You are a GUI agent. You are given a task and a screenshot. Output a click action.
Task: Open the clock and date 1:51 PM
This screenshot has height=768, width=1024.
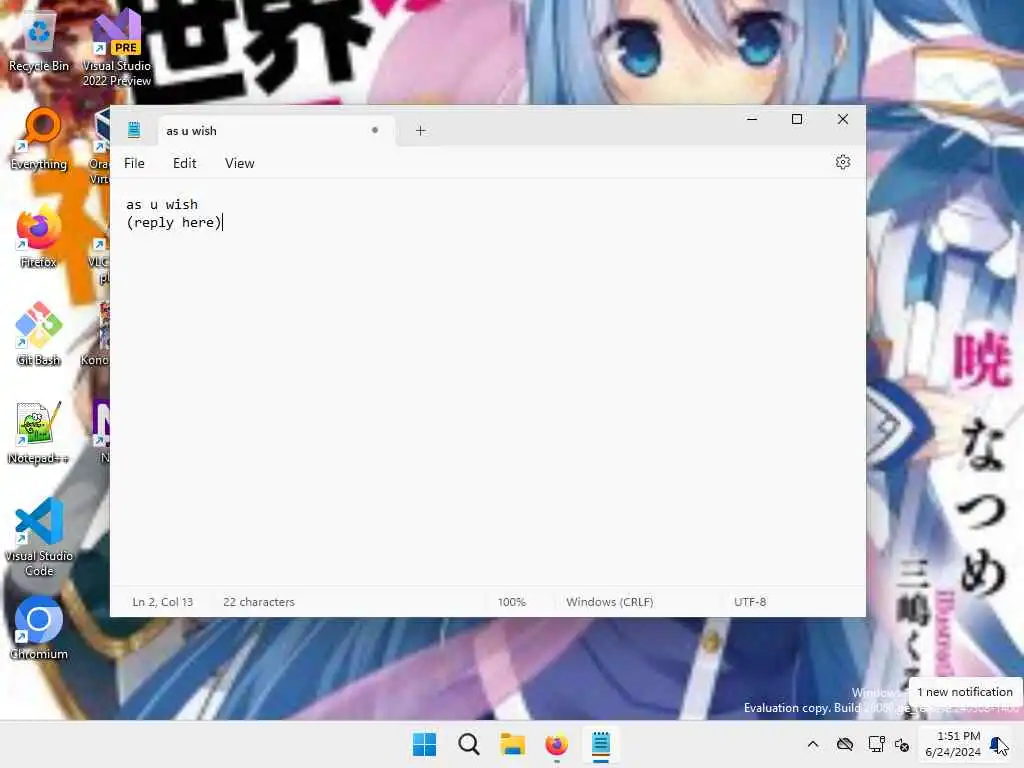click(x=953, y=744)
